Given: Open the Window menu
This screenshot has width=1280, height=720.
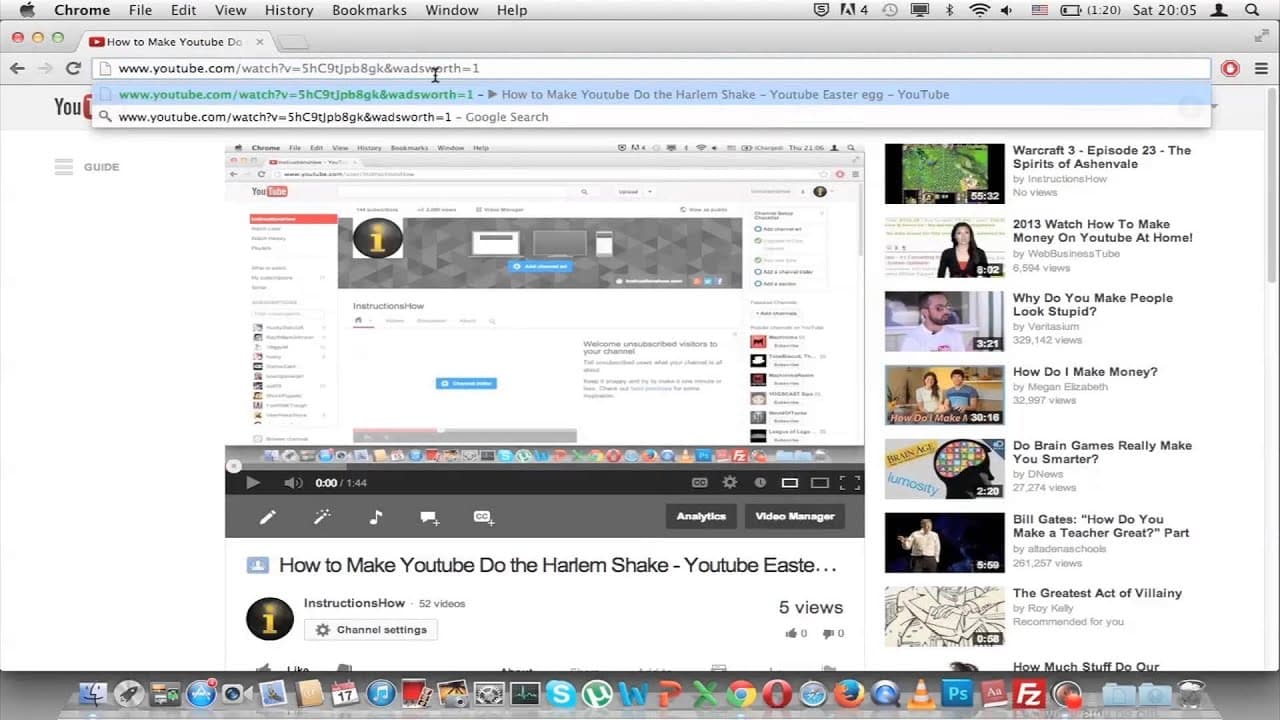Looking at the screenshot, I should (x=452, y=10).
